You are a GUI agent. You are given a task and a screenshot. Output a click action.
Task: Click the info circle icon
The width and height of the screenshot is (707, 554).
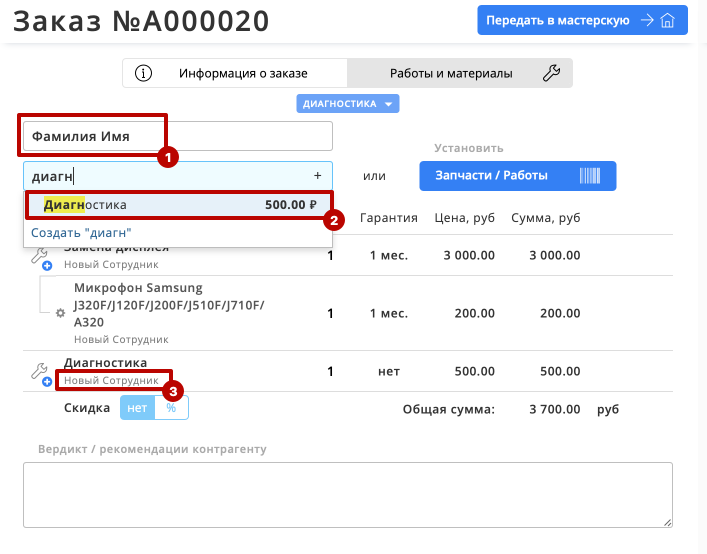pos(143,73)
